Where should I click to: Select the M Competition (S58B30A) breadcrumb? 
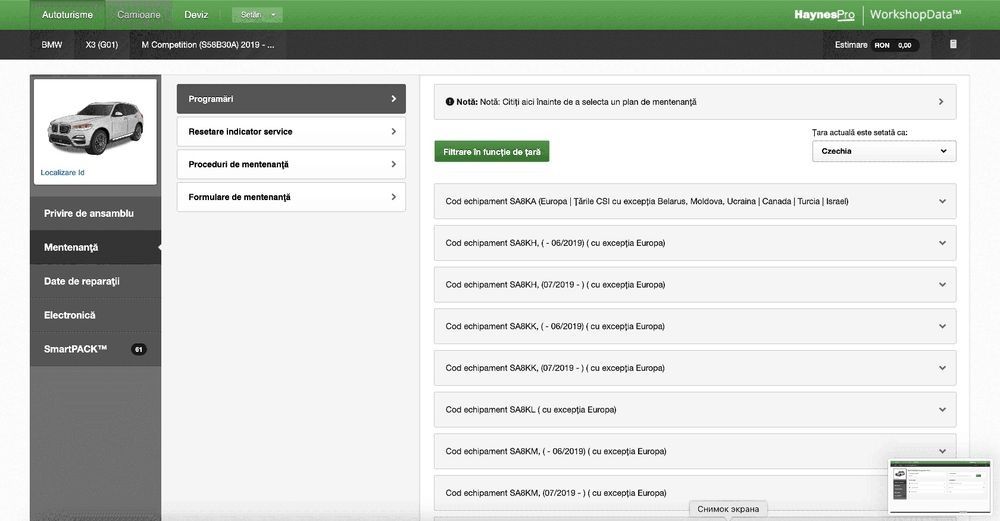point(208,45)
